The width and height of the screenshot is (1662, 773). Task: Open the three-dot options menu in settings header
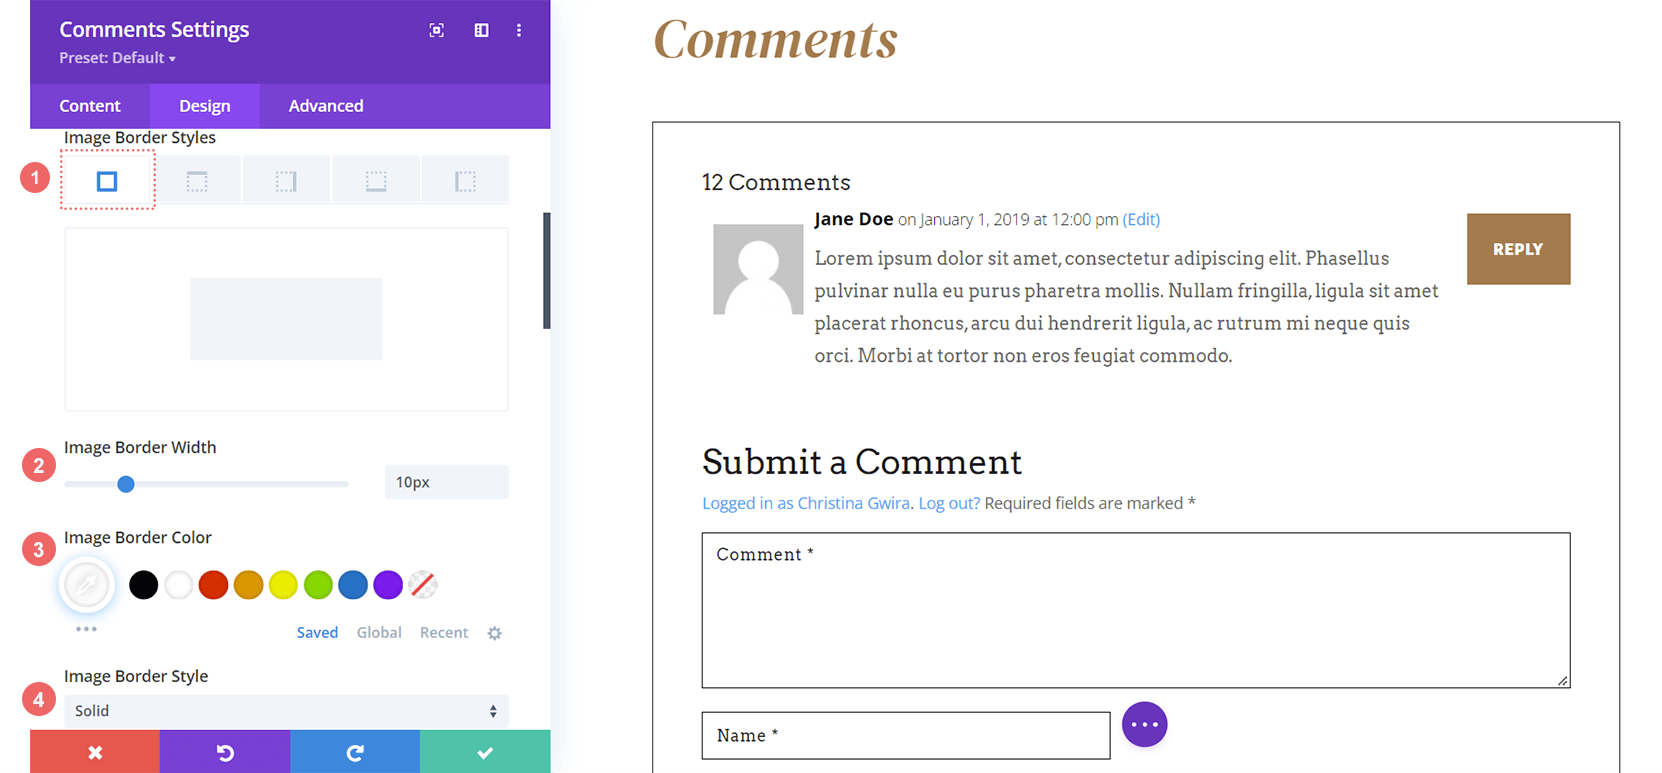point(519,30)
